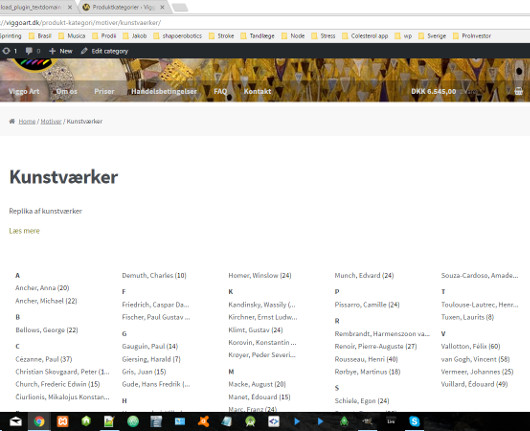Viewport: 530px width, 431px height.
Task: Open Macke, August (20) category
Action: click(x=257, y=384)
